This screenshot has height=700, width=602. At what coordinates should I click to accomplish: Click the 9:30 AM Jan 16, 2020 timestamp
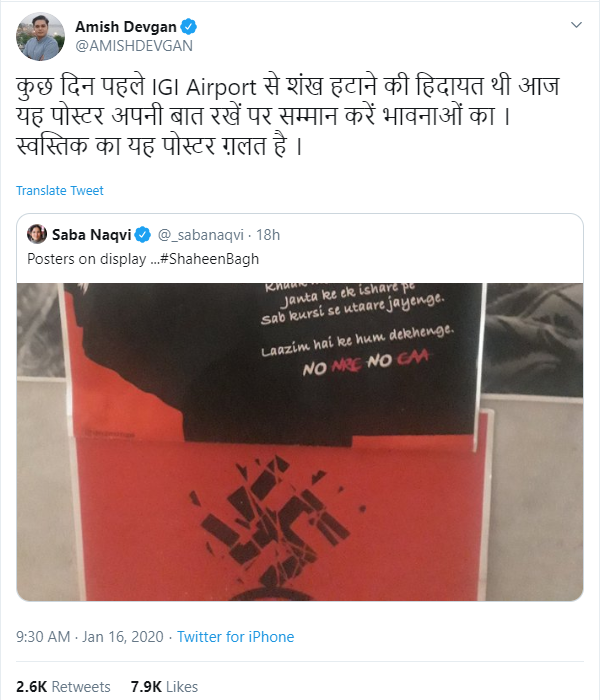(90, 637)
